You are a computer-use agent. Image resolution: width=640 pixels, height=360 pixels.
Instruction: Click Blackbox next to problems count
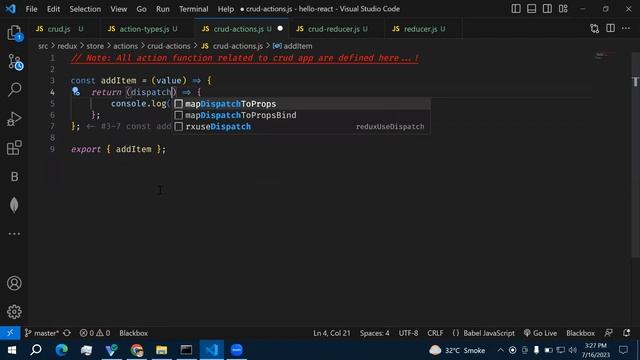tap(133, 333)
